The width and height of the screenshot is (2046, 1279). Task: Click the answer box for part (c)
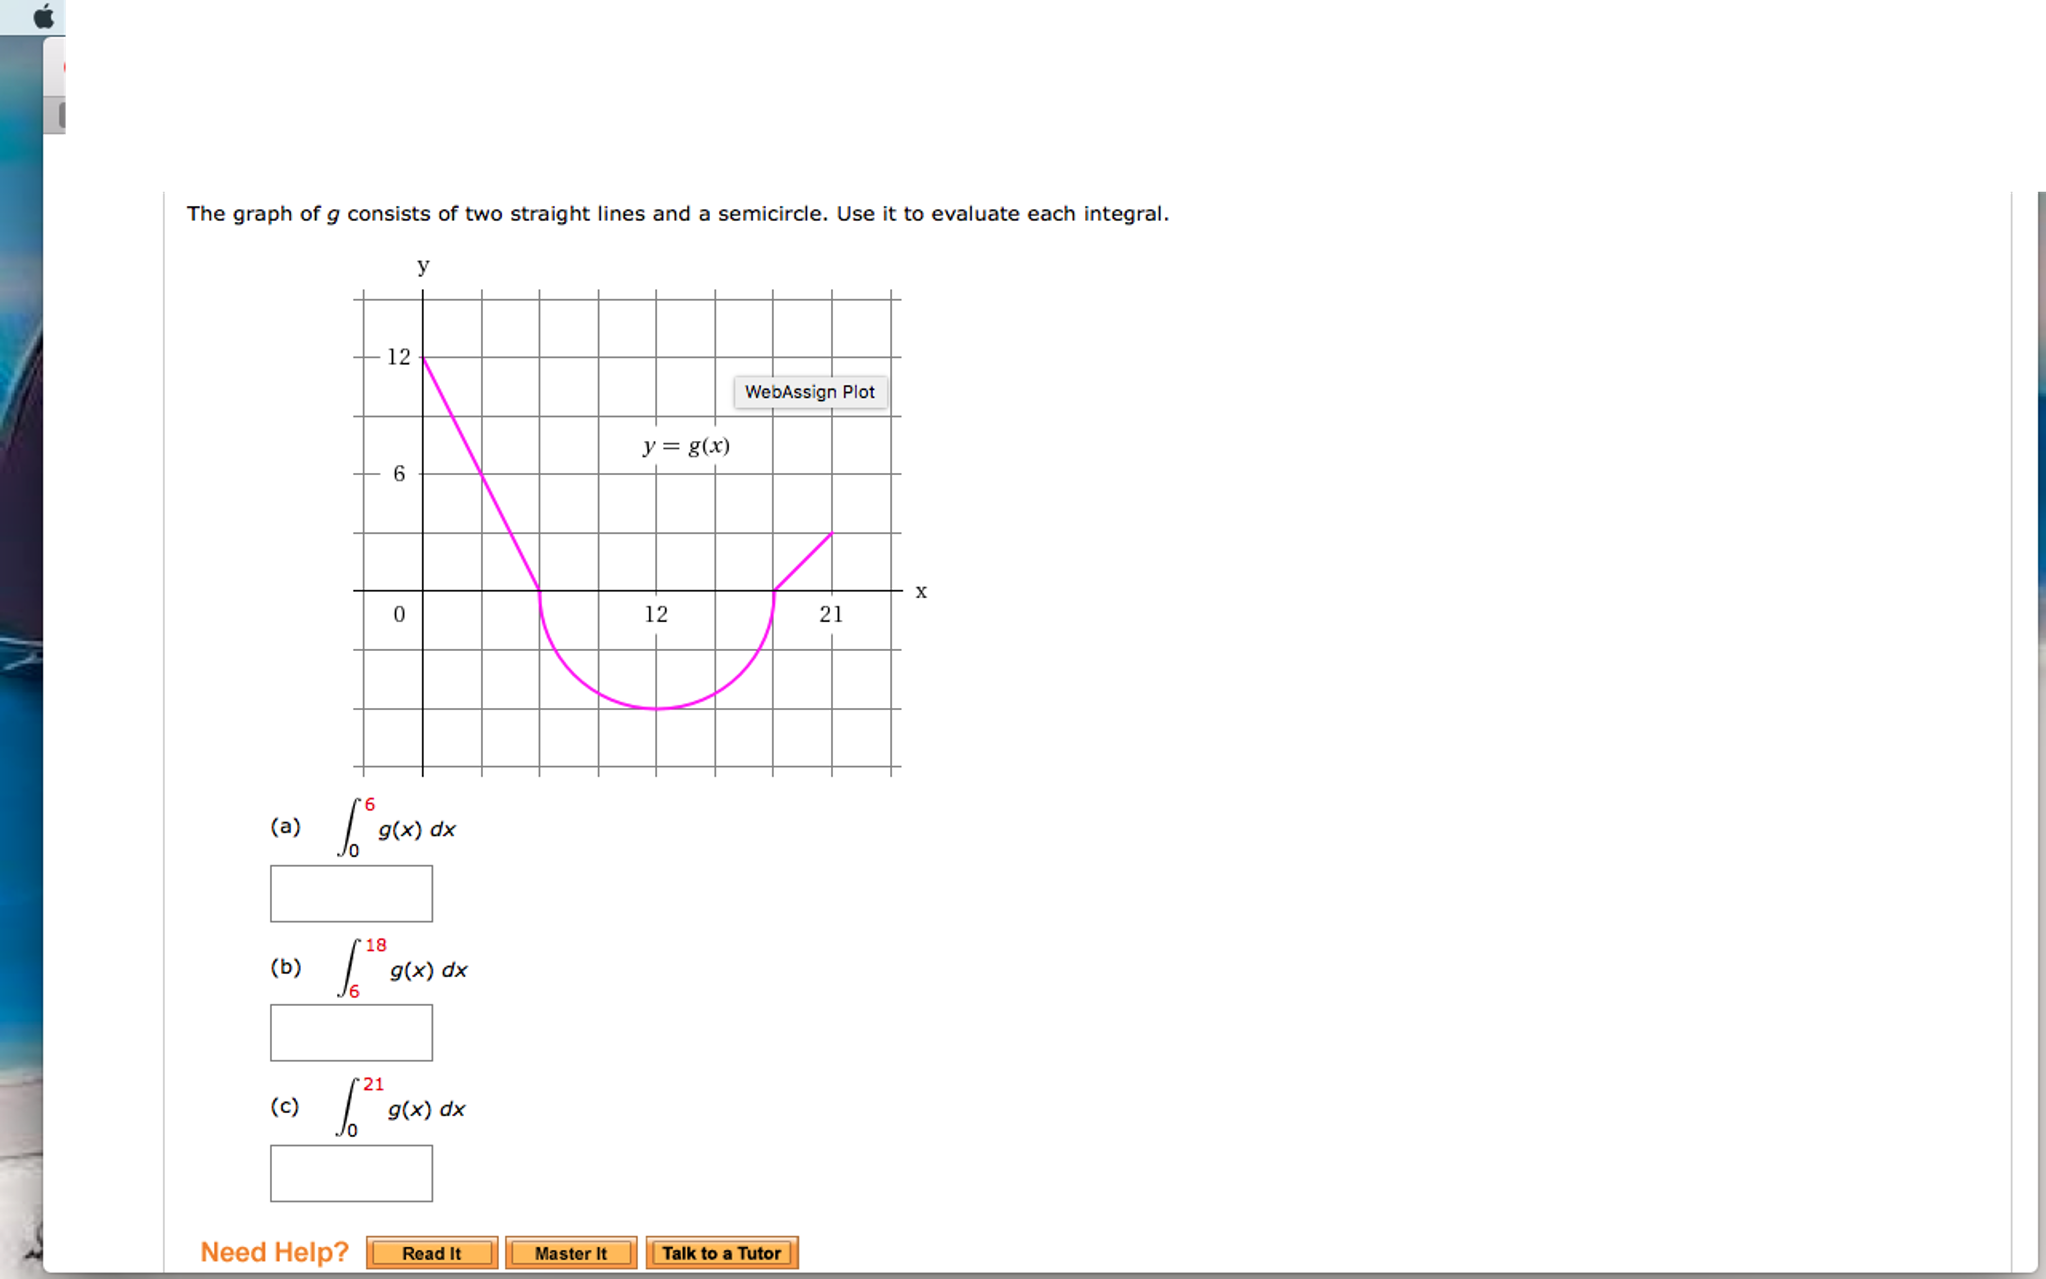tap(351, 1172)
